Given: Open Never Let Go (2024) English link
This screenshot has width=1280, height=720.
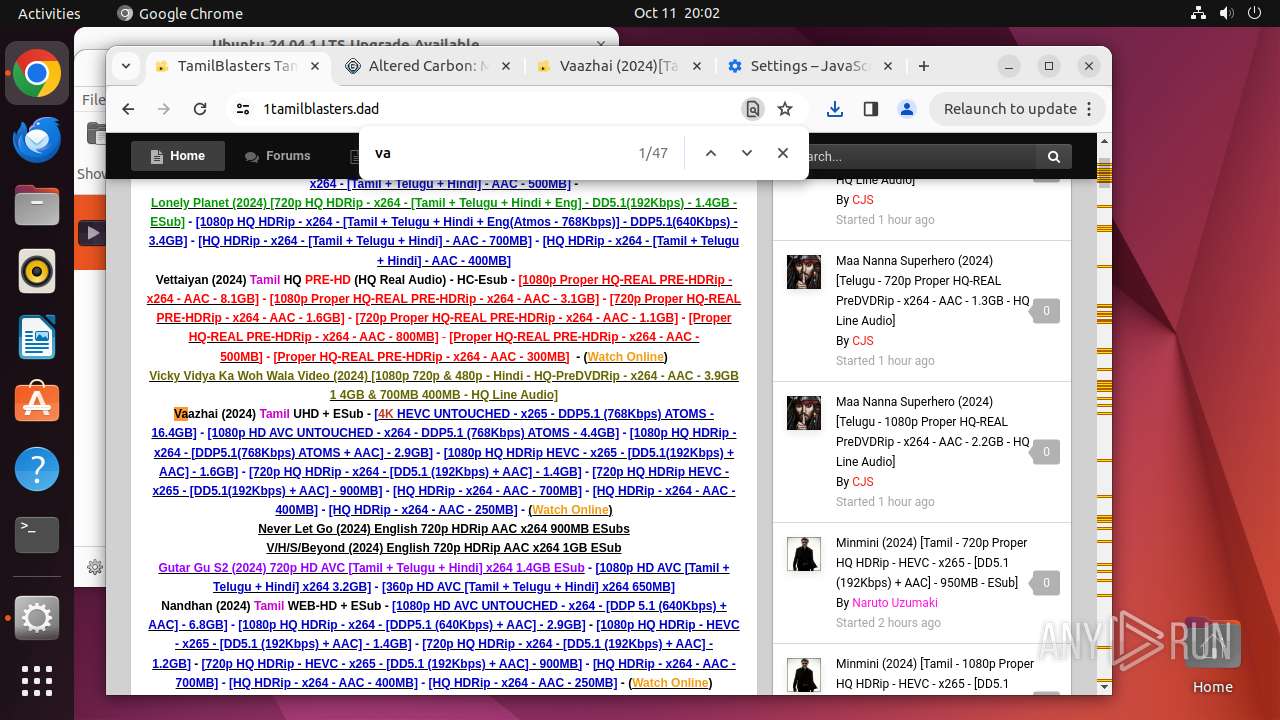Looking at the screenshot, I should (444, 529).
